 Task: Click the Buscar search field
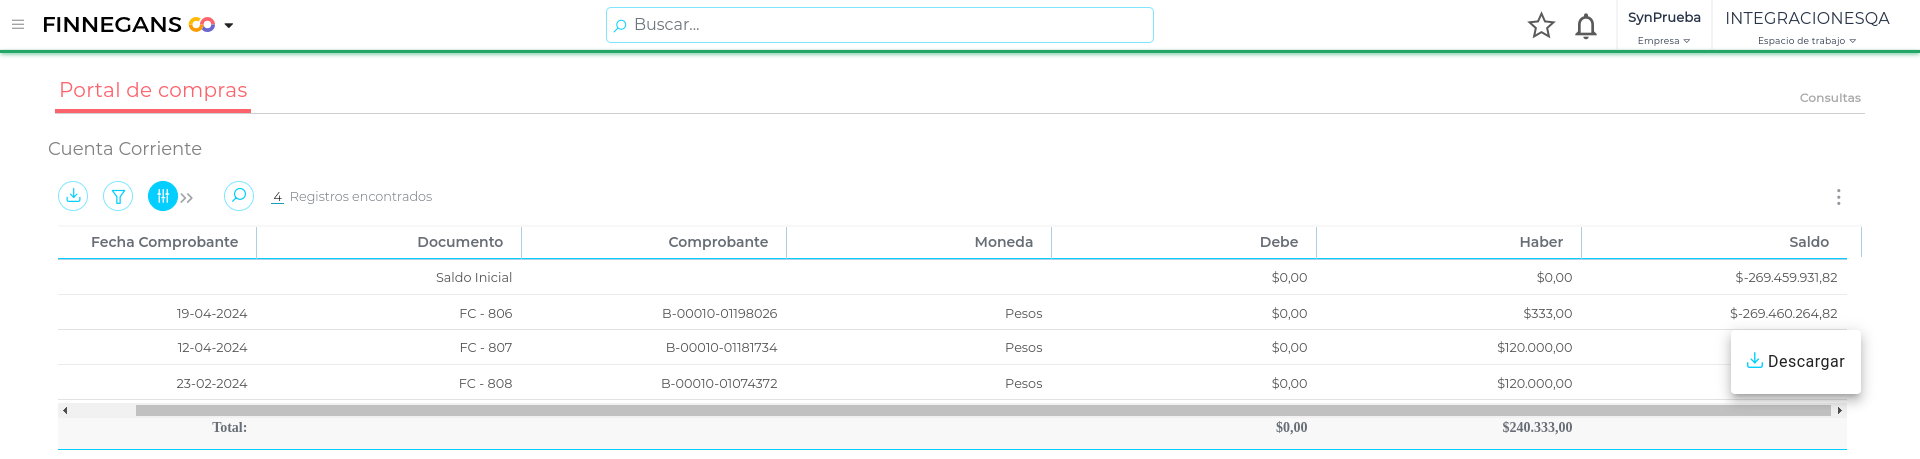click(x=880, y=25)
